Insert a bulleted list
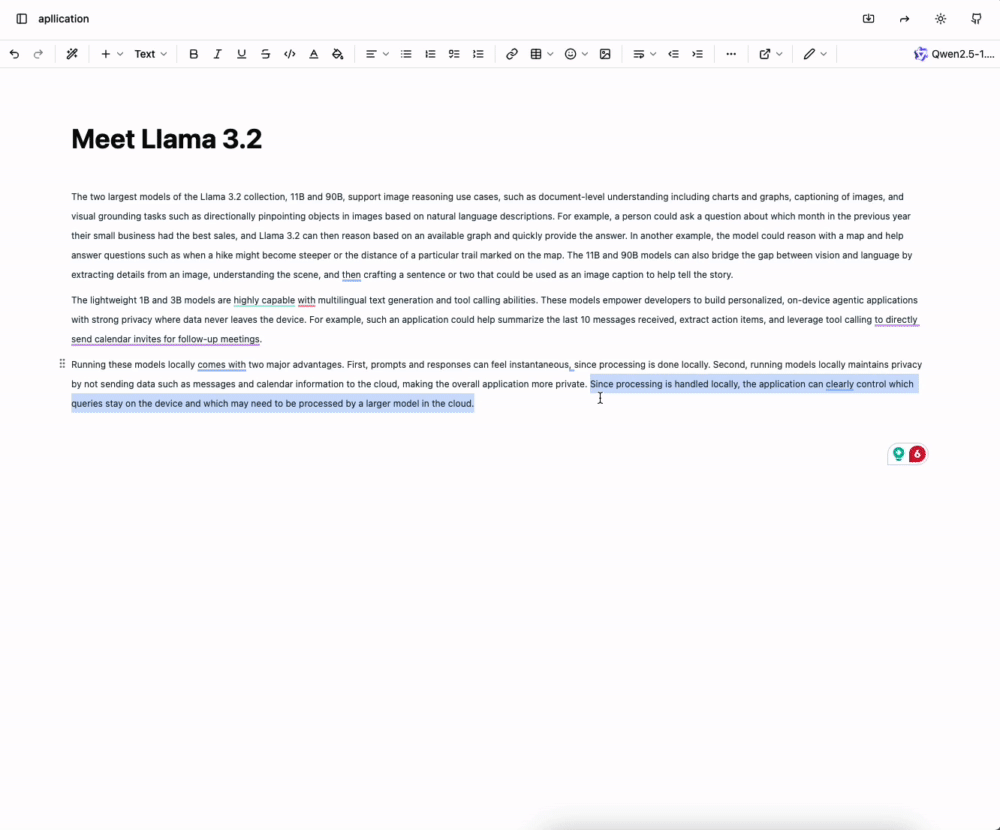The image size is (1000, 830). (x=406, y=54)
